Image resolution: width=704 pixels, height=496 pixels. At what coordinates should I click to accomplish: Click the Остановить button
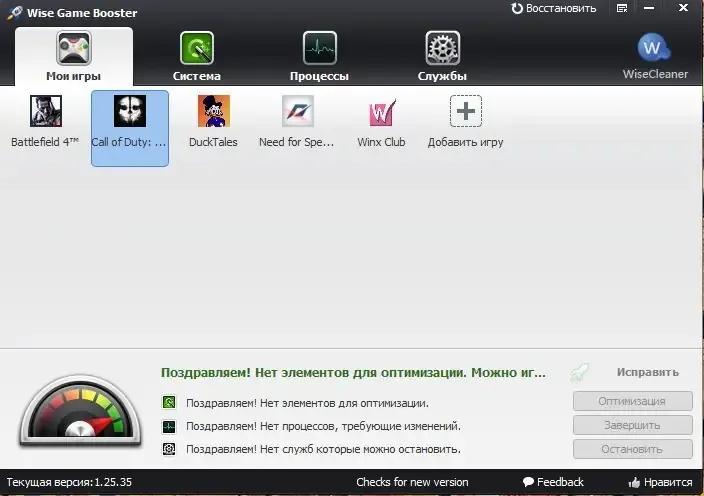pyautogui.click(x=633, y=449)
